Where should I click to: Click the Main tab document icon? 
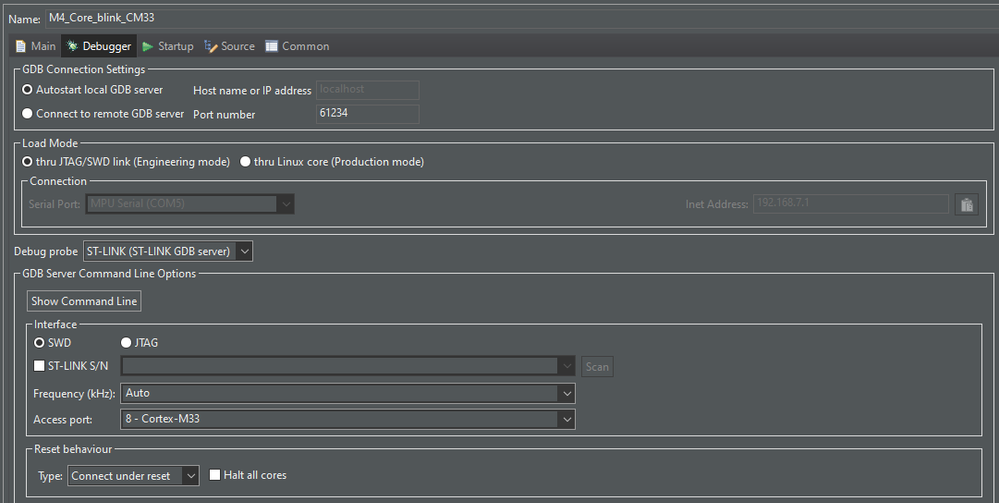click(21, 46)
